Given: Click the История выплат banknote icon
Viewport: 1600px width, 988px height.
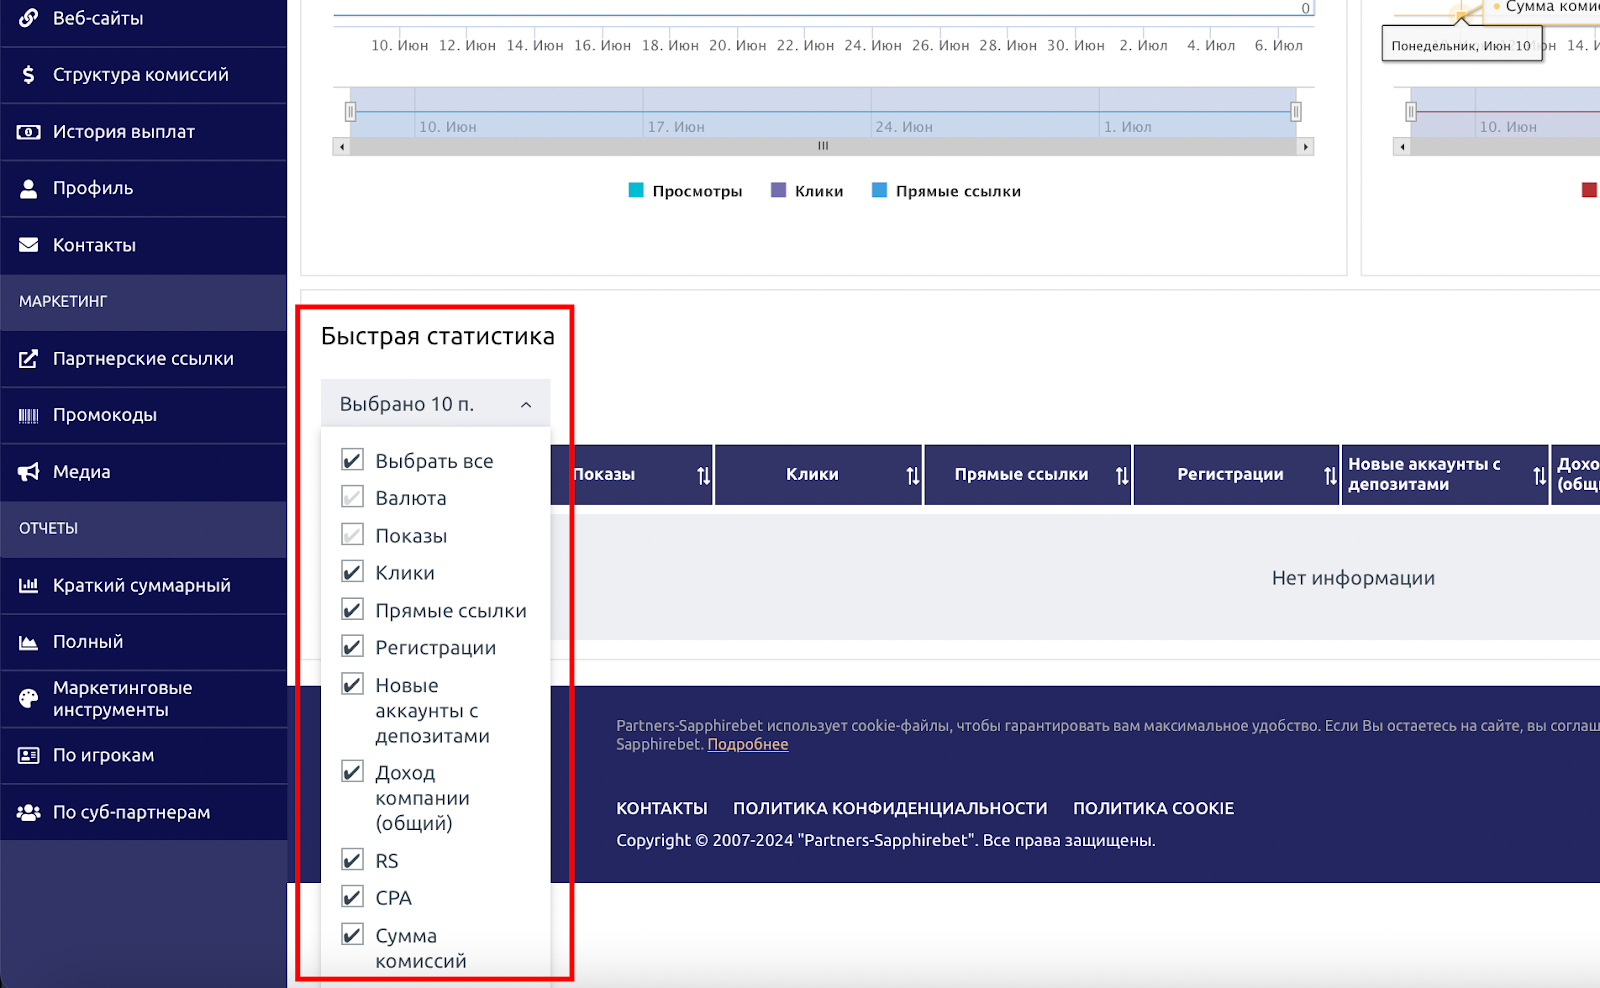Looking at the screenshot, I should 28,132.
